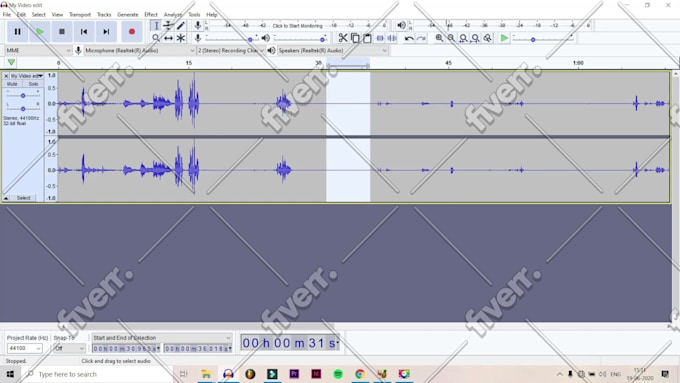680x383 pixels.
Task: Open the Project Rate 44100 dropdown
Action: coord(25,348)
